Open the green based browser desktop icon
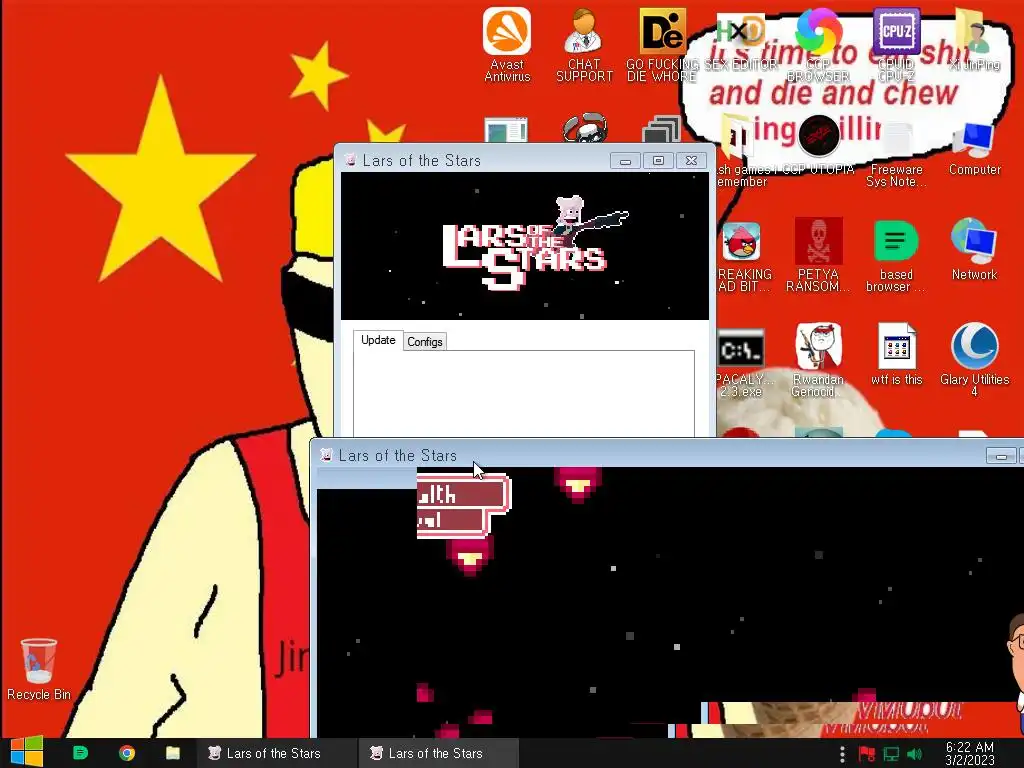The width and height of the screenshot is (1024, 768). 896,255
